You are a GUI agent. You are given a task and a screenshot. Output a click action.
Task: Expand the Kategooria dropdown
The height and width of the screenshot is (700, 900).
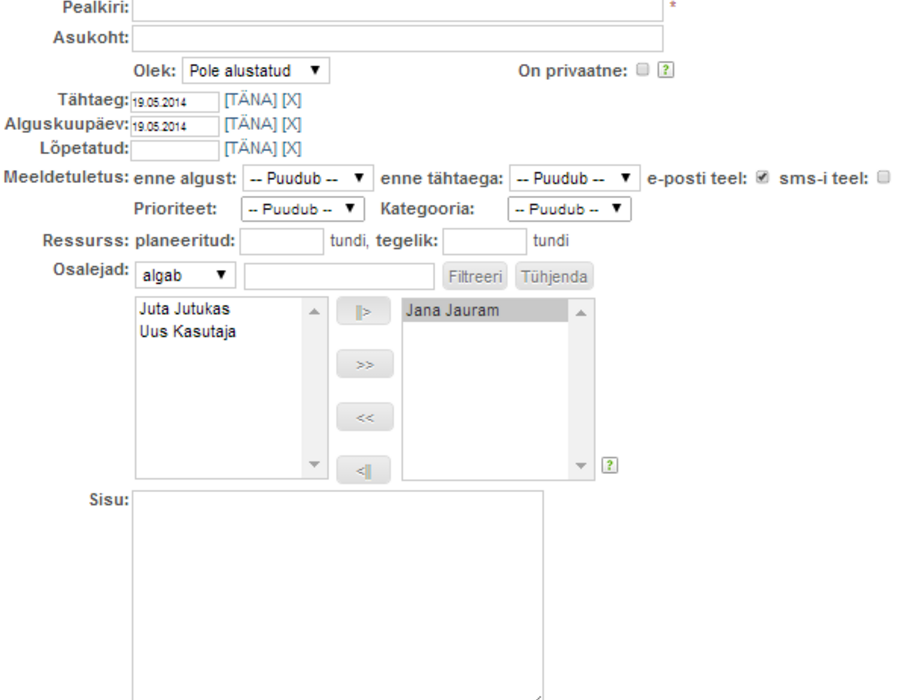569,209
